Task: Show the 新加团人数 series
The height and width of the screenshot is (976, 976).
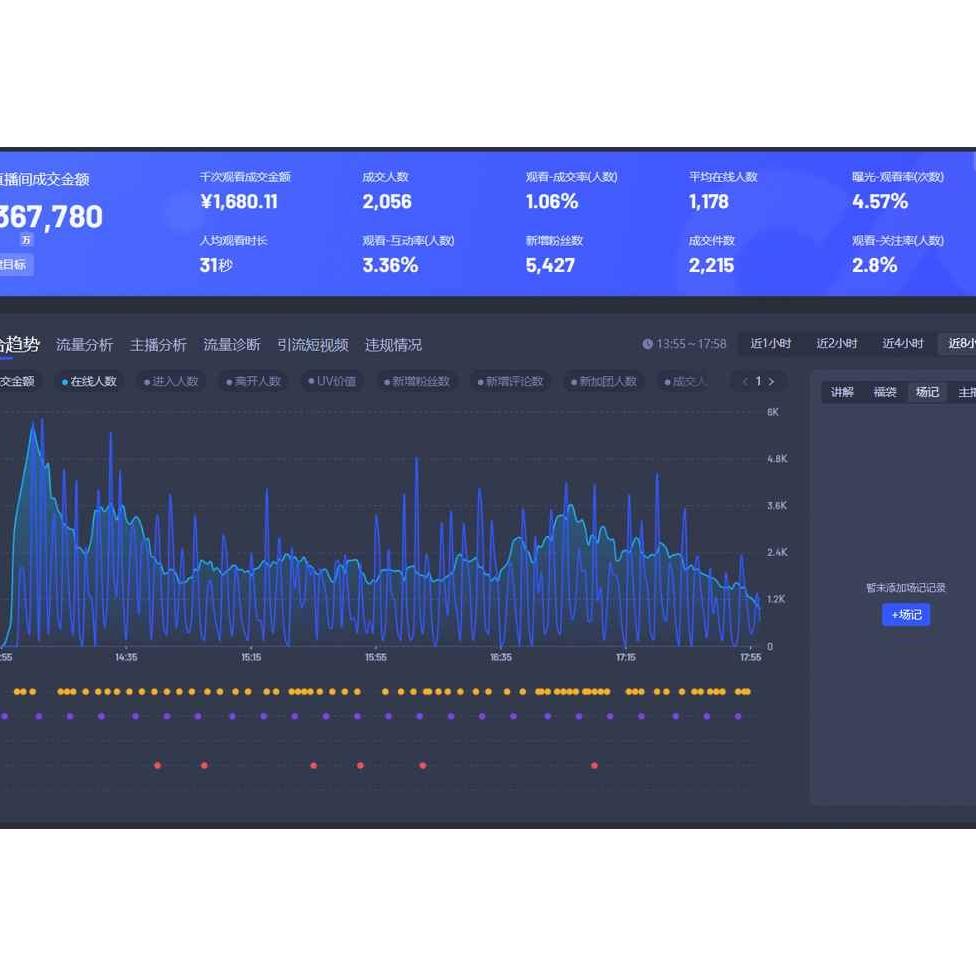Action: 603,381
